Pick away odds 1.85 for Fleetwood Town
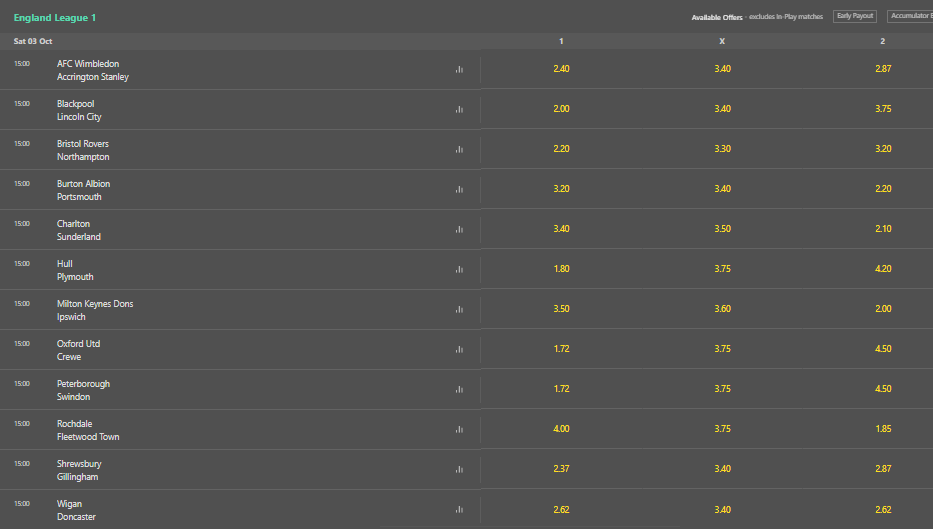 point(883,429)
